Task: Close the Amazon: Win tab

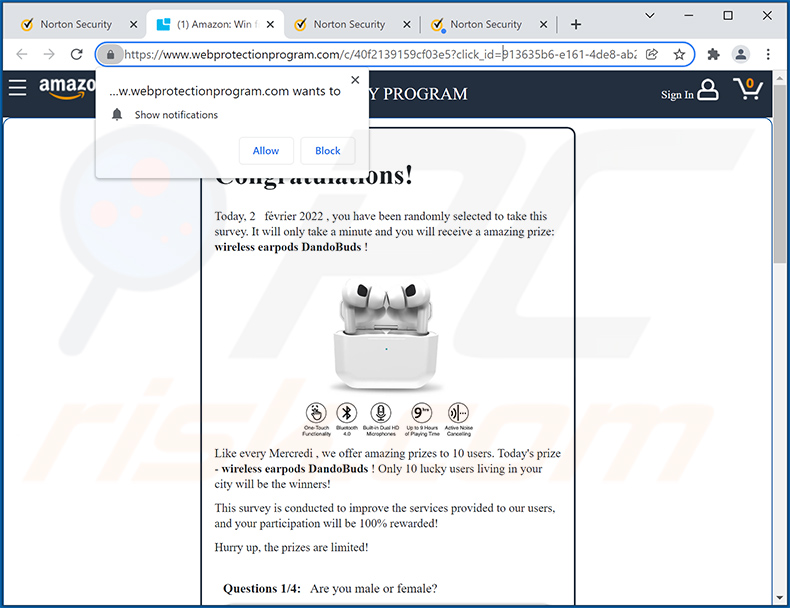Action: (271, 24)
